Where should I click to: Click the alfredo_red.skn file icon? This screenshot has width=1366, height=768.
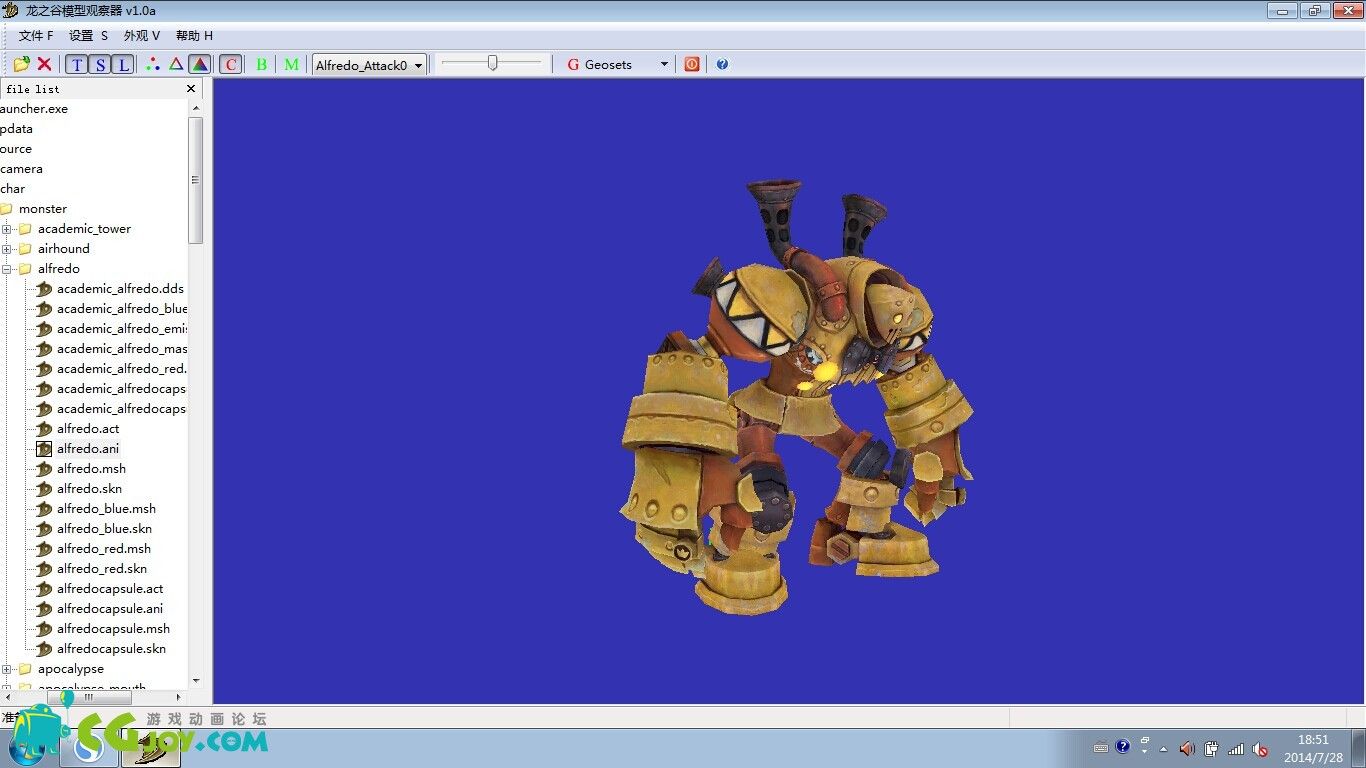[44, 569]
